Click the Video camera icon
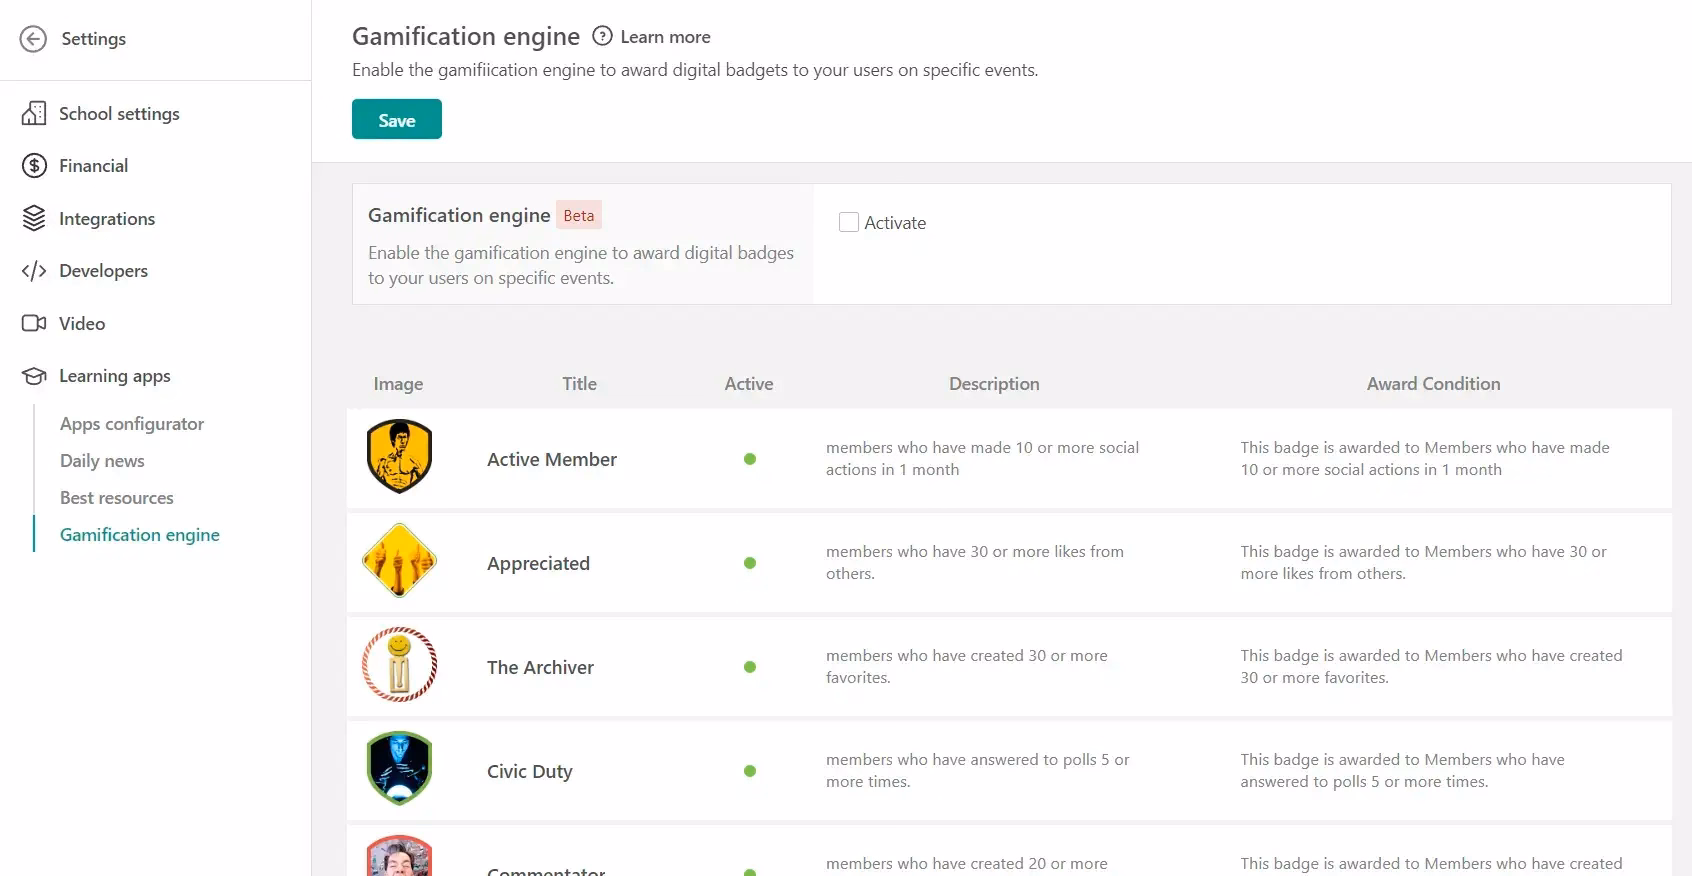Viewport: 1692px width, 876px height. (x=34, y=323)
